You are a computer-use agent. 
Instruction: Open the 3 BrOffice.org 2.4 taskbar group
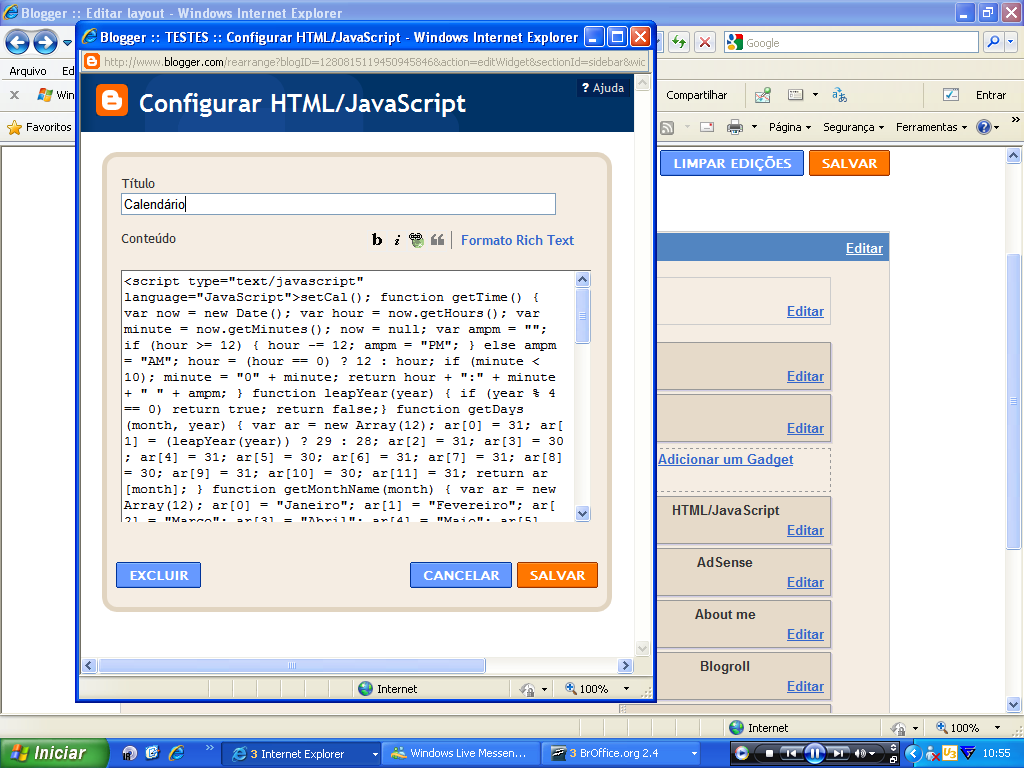tap(620, 754)
